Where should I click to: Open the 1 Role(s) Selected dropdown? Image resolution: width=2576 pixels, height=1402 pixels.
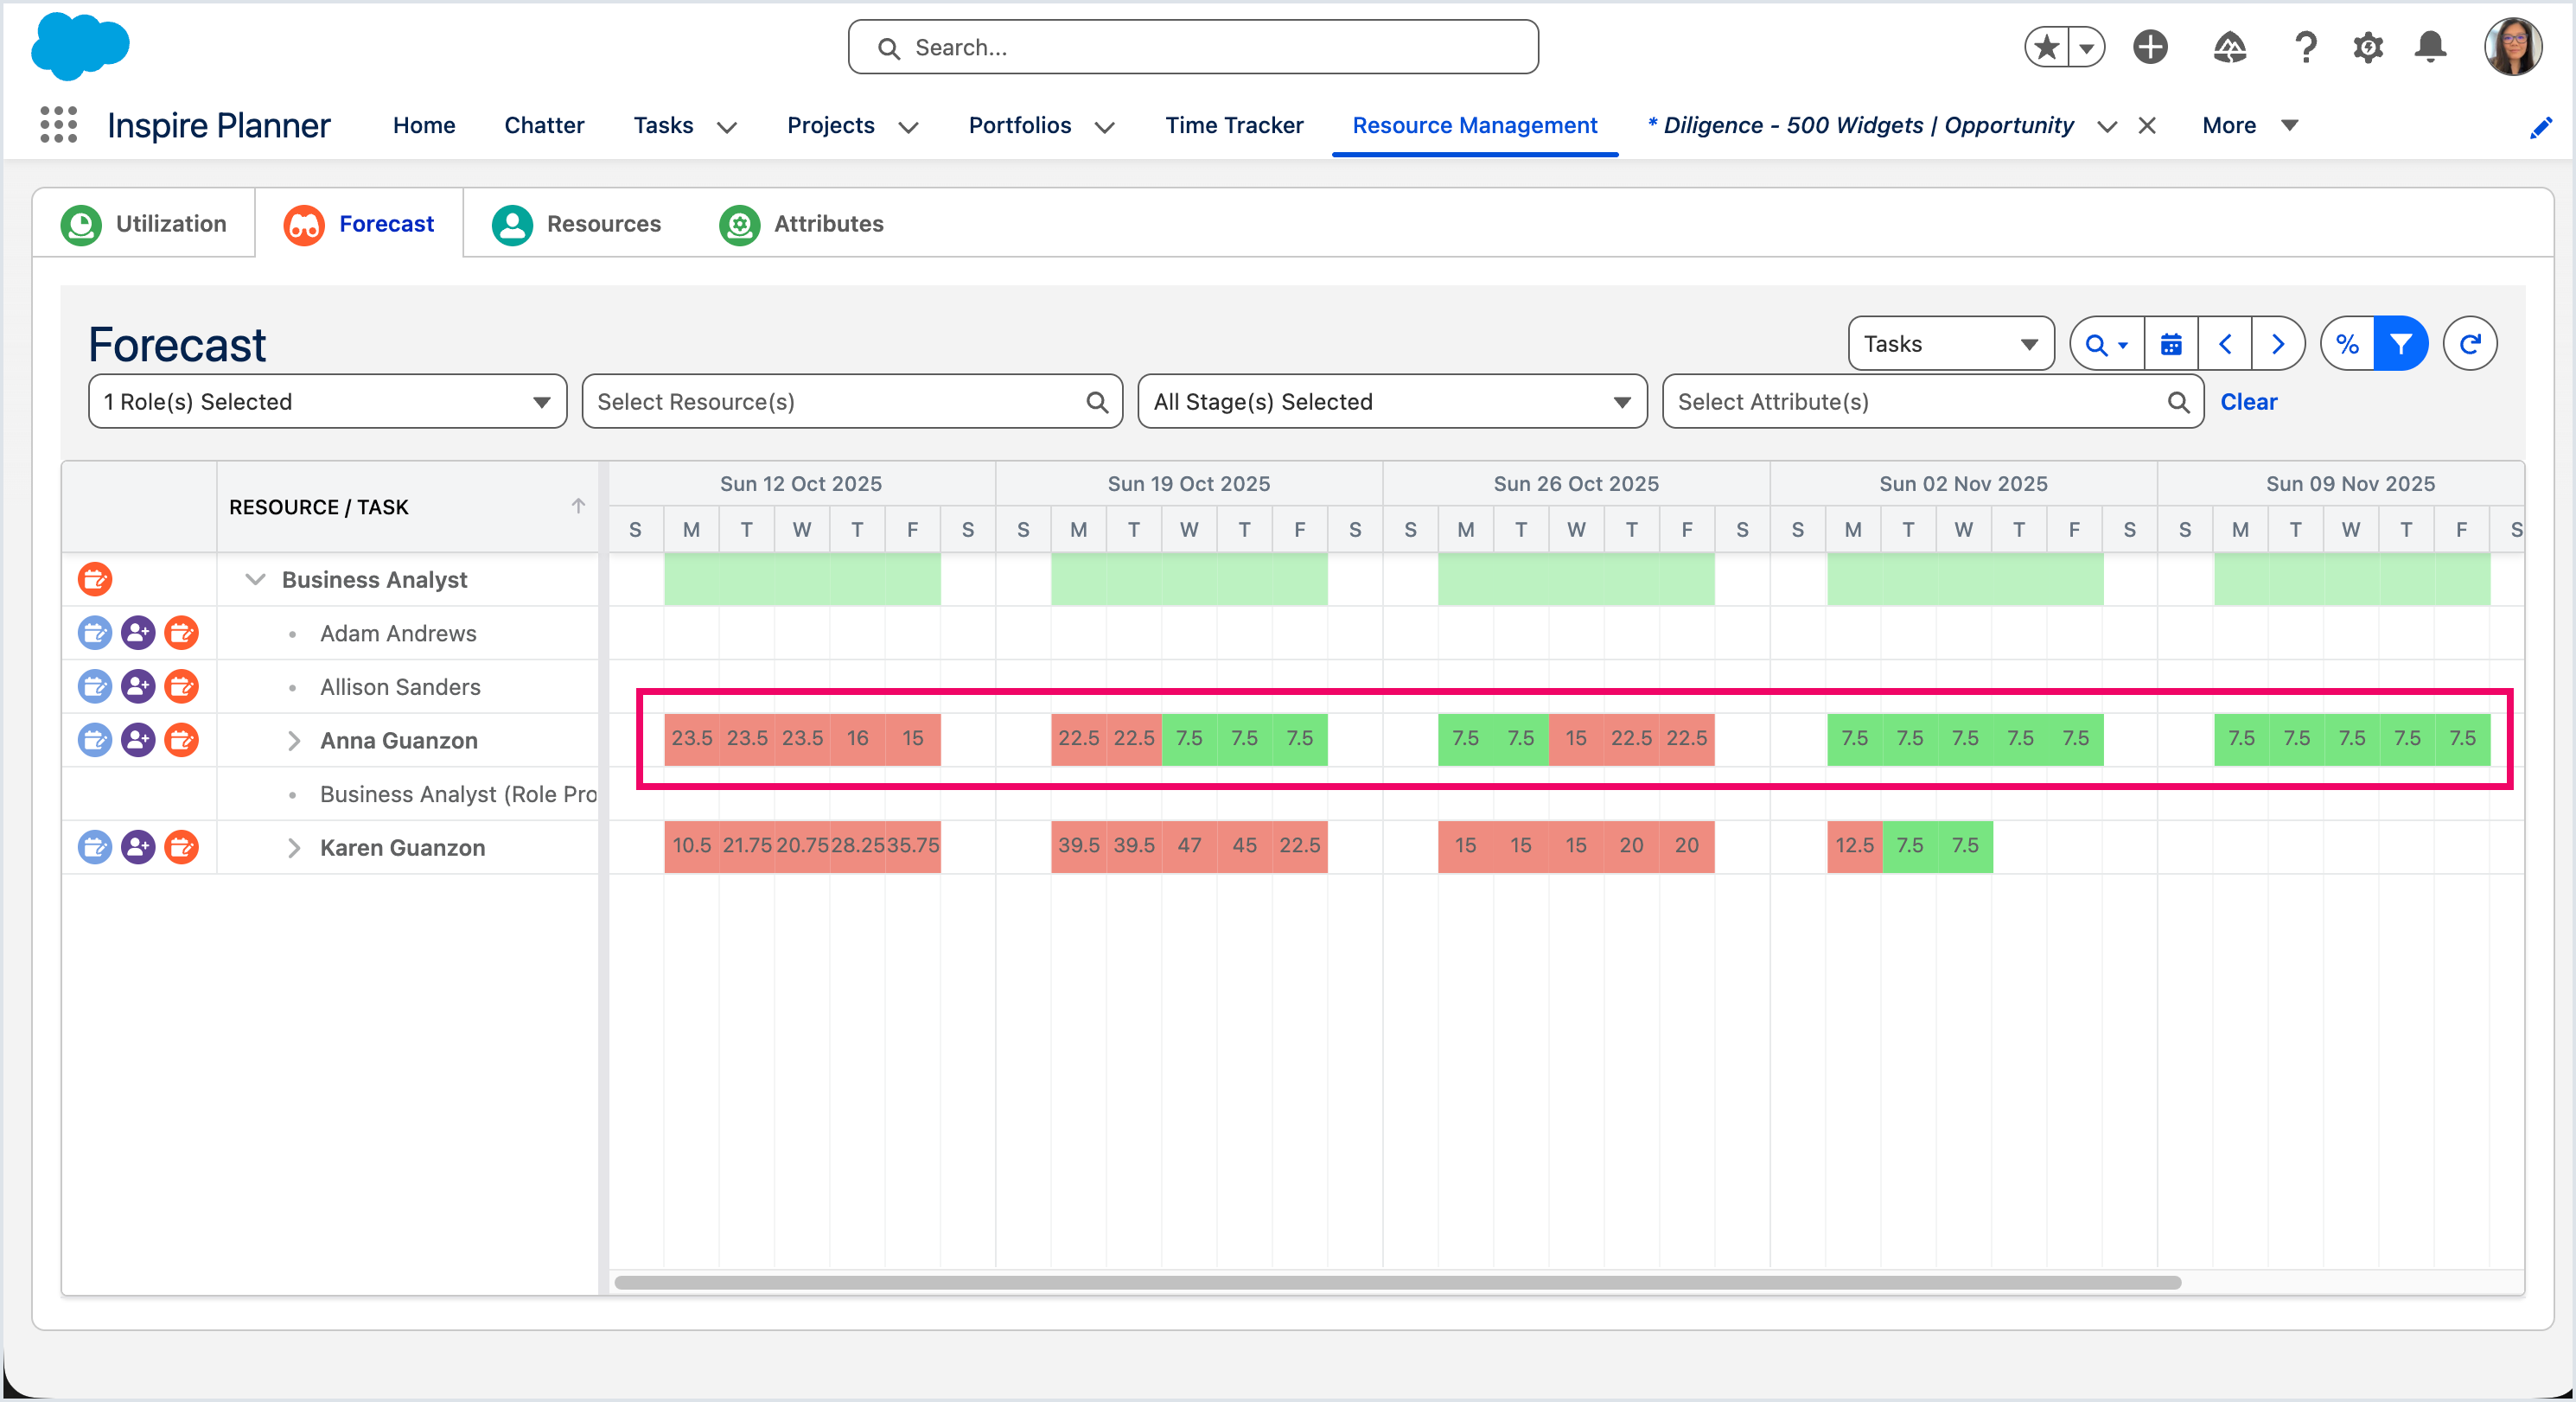[x=327, y=401]
